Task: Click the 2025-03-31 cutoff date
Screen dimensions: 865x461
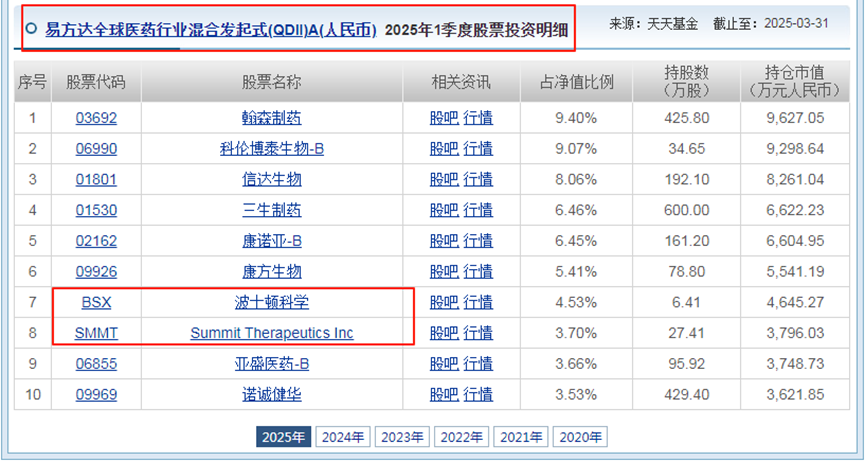Action: (795, 23)
